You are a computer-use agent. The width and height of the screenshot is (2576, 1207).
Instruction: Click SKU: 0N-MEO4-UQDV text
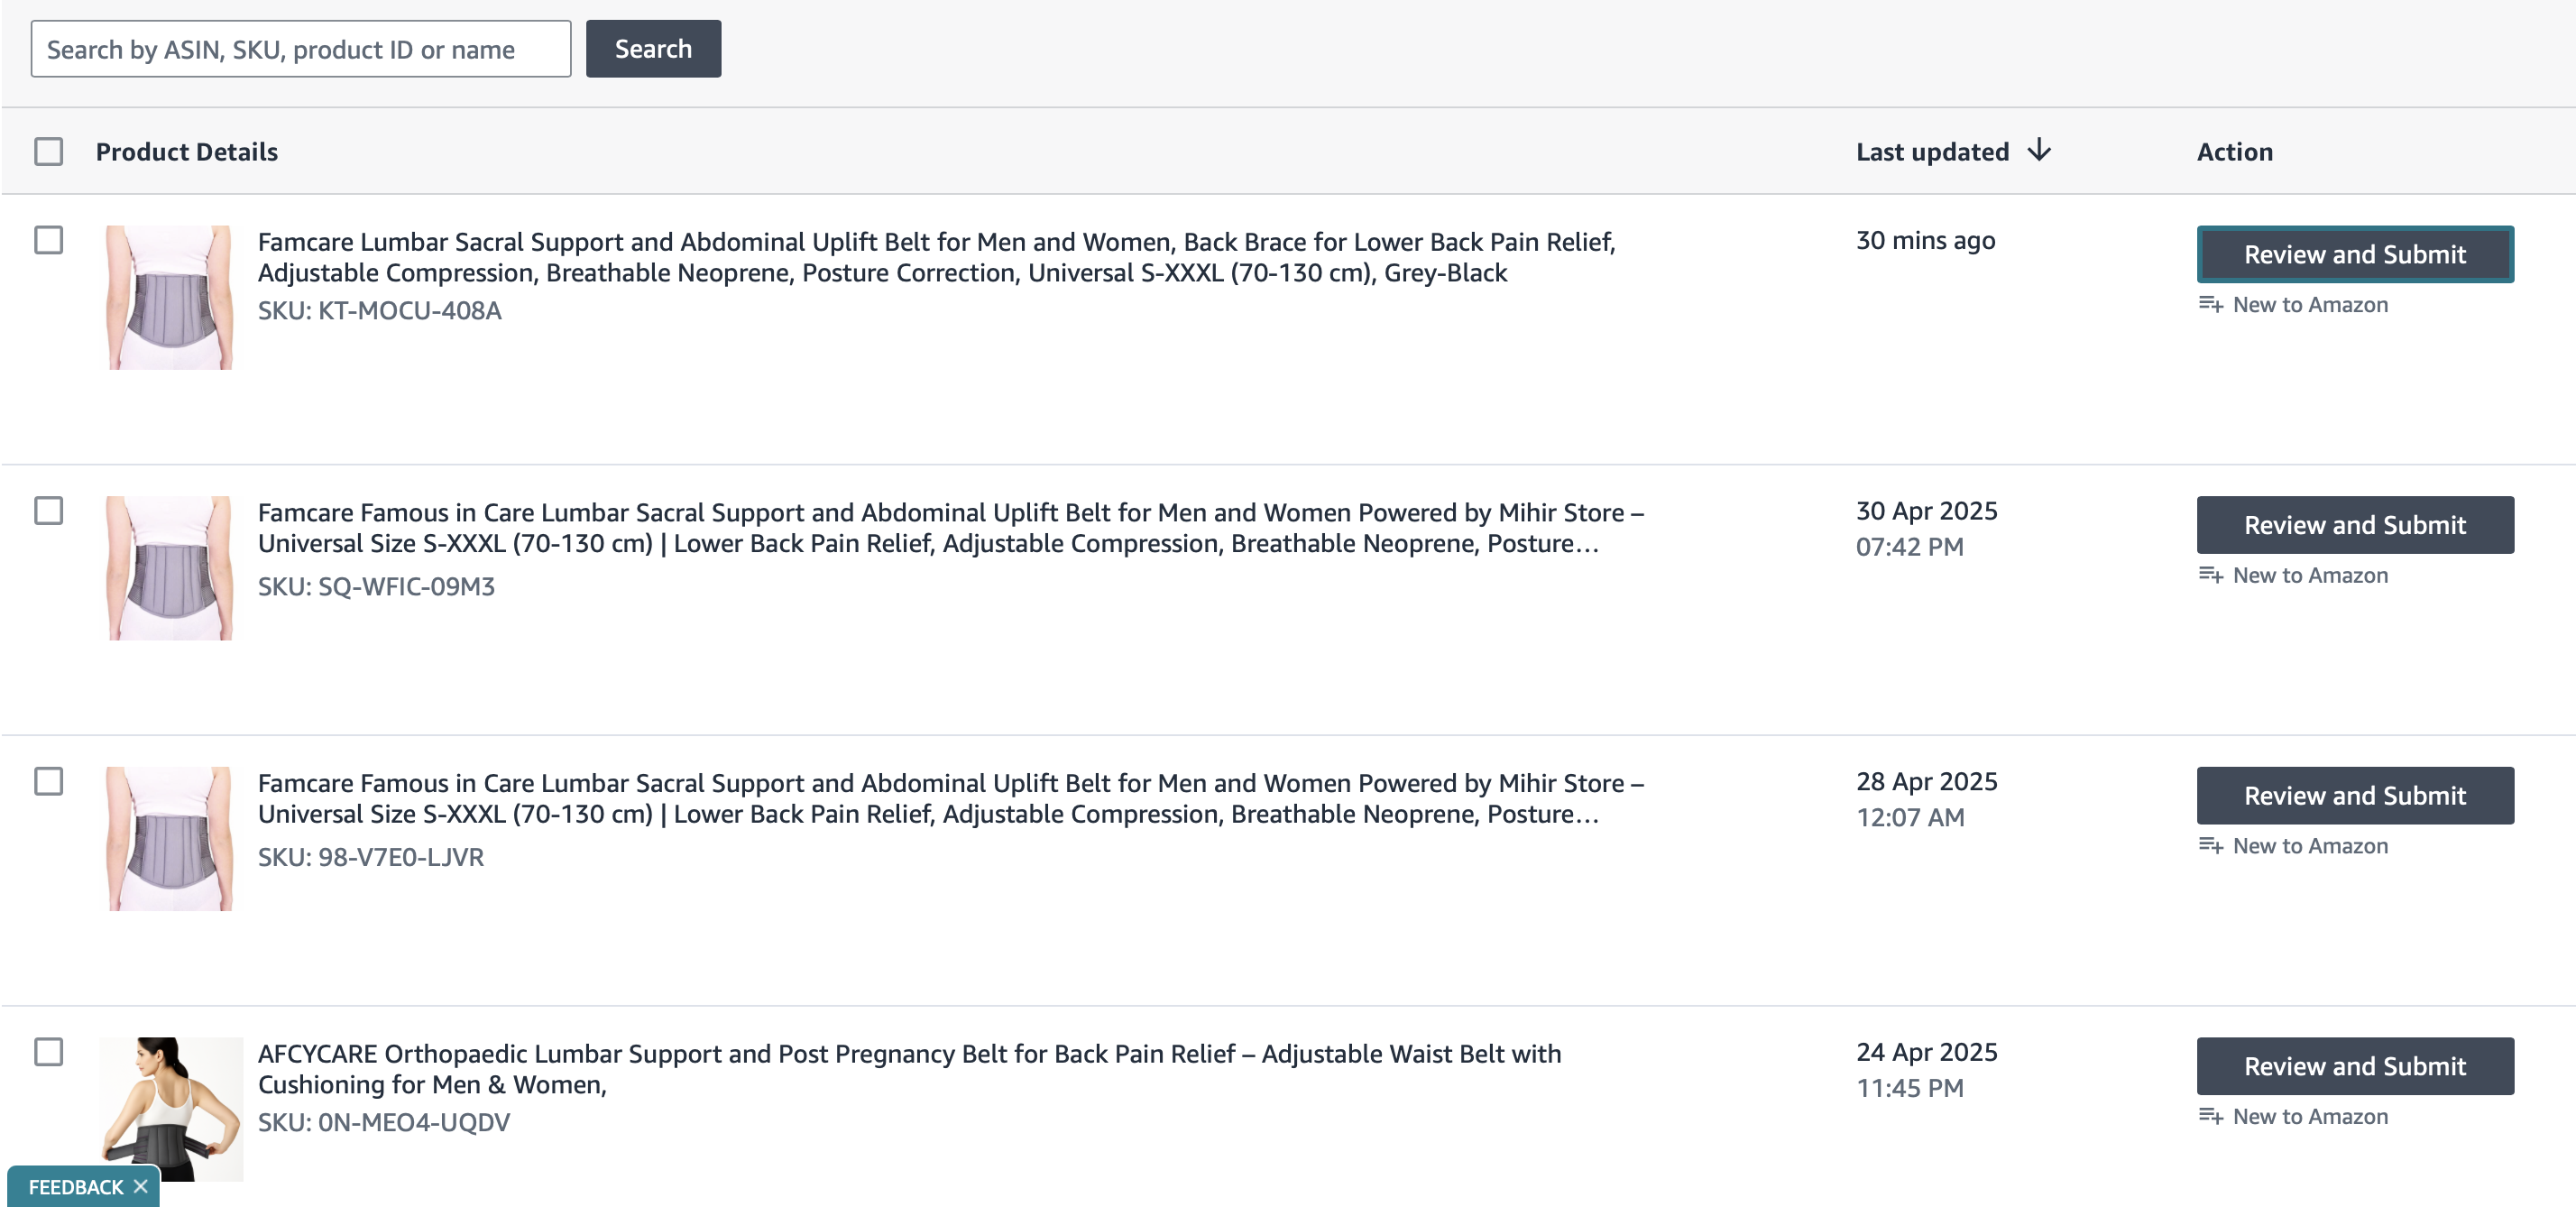point(384,1122)
